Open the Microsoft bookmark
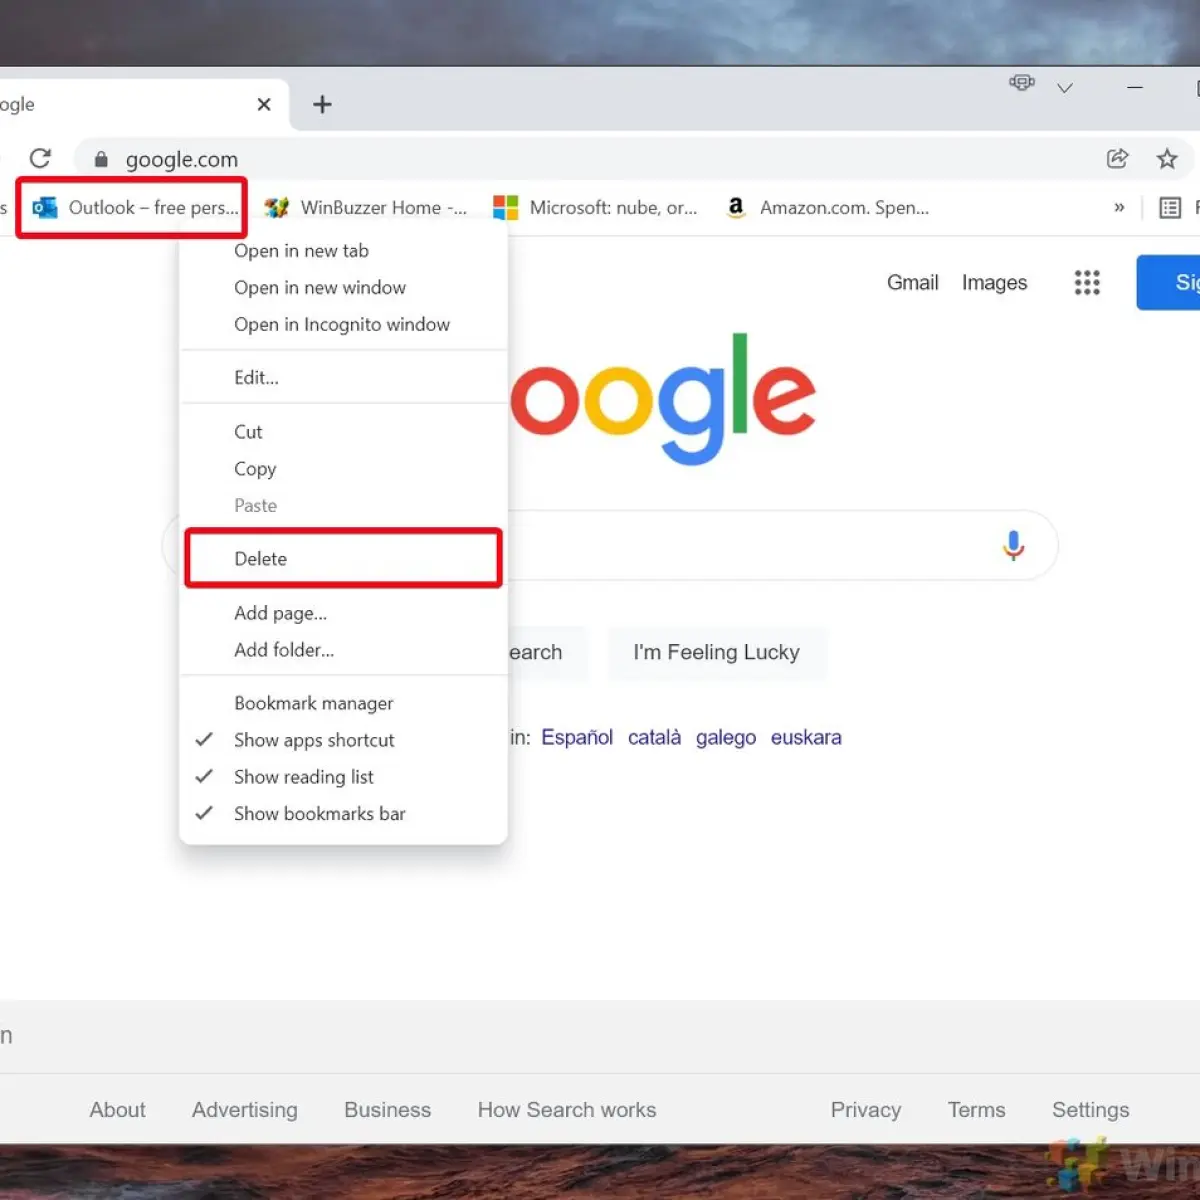 [596, 208]
